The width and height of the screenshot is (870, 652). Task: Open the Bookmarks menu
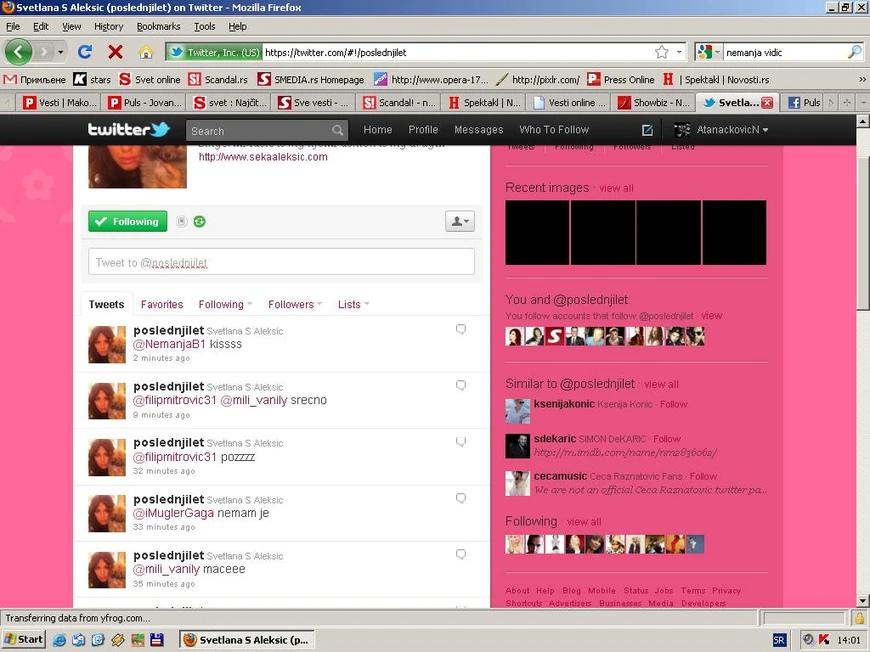pyautogui.click(x=160, y=26)
